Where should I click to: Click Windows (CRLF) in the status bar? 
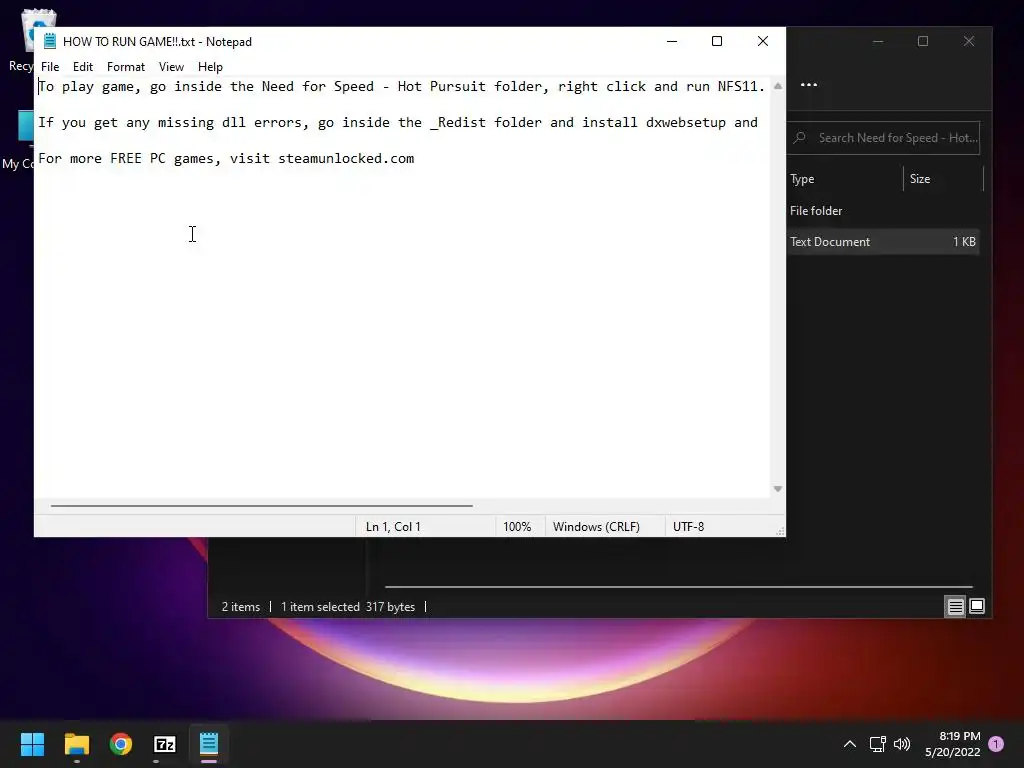[x=596, y=526]
